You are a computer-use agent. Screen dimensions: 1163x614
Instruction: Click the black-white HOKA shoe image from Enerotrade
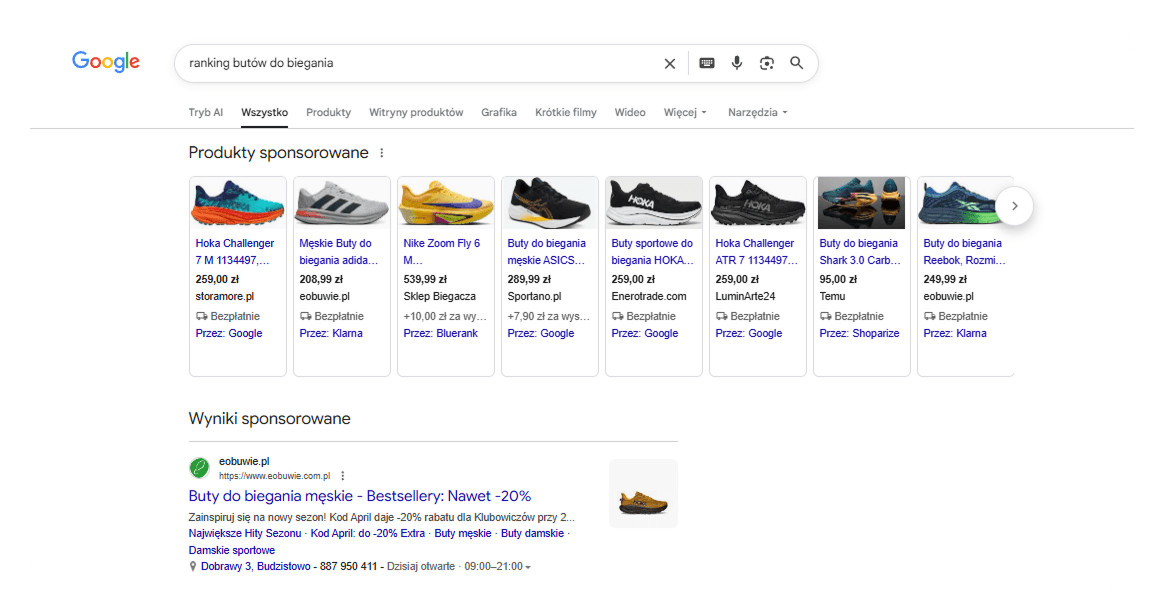pyautogui.click(x=653, y=202)
